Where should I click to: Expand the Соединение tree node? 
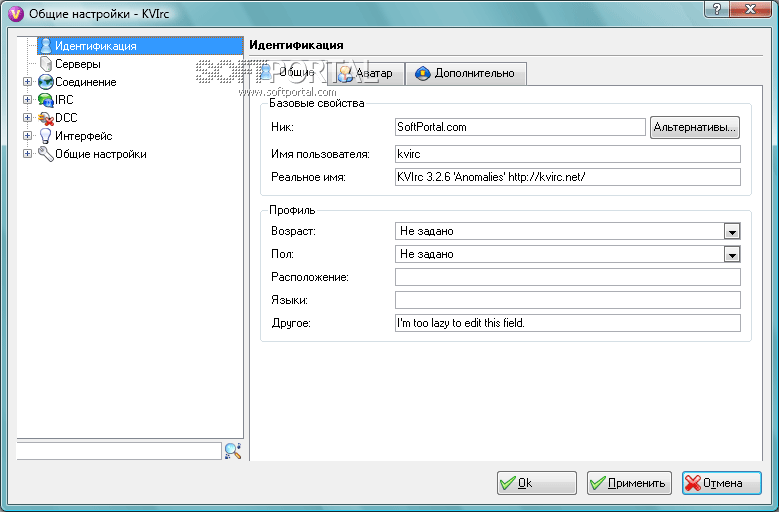(27, 82)
